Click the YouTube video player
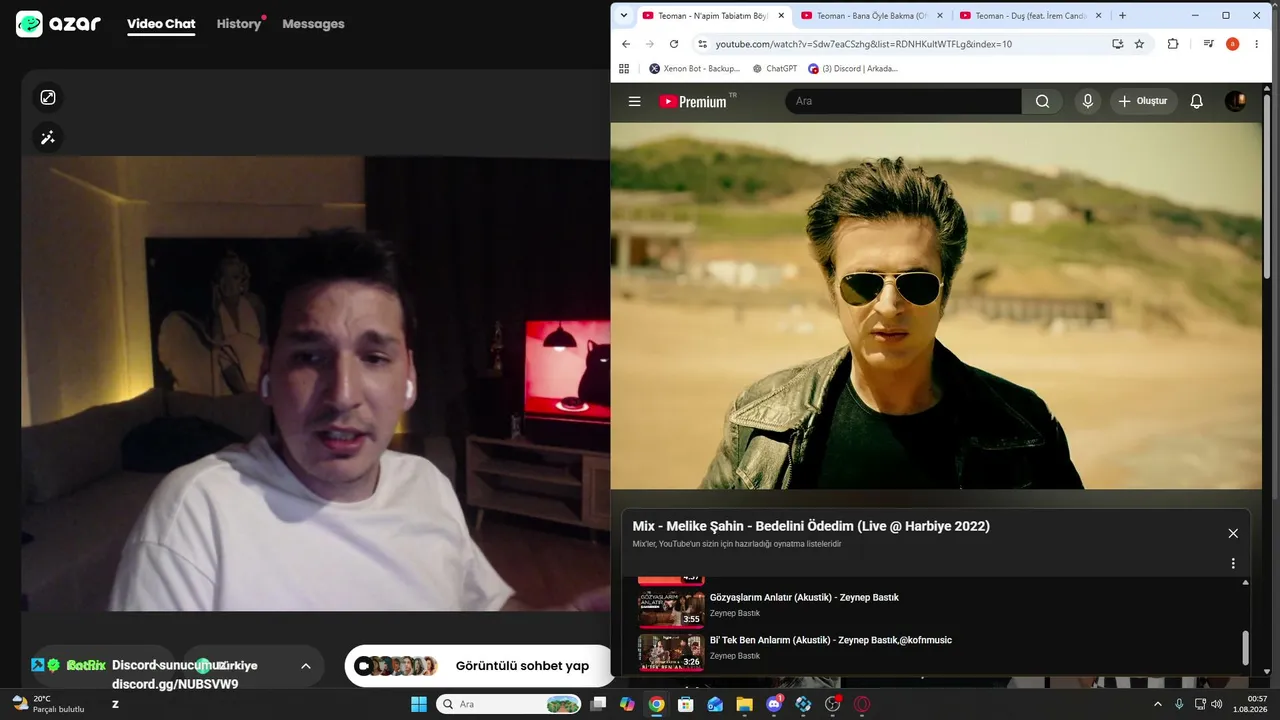Screen dimensions: 1280x720 pyautogui.click(x=936, y=306)
